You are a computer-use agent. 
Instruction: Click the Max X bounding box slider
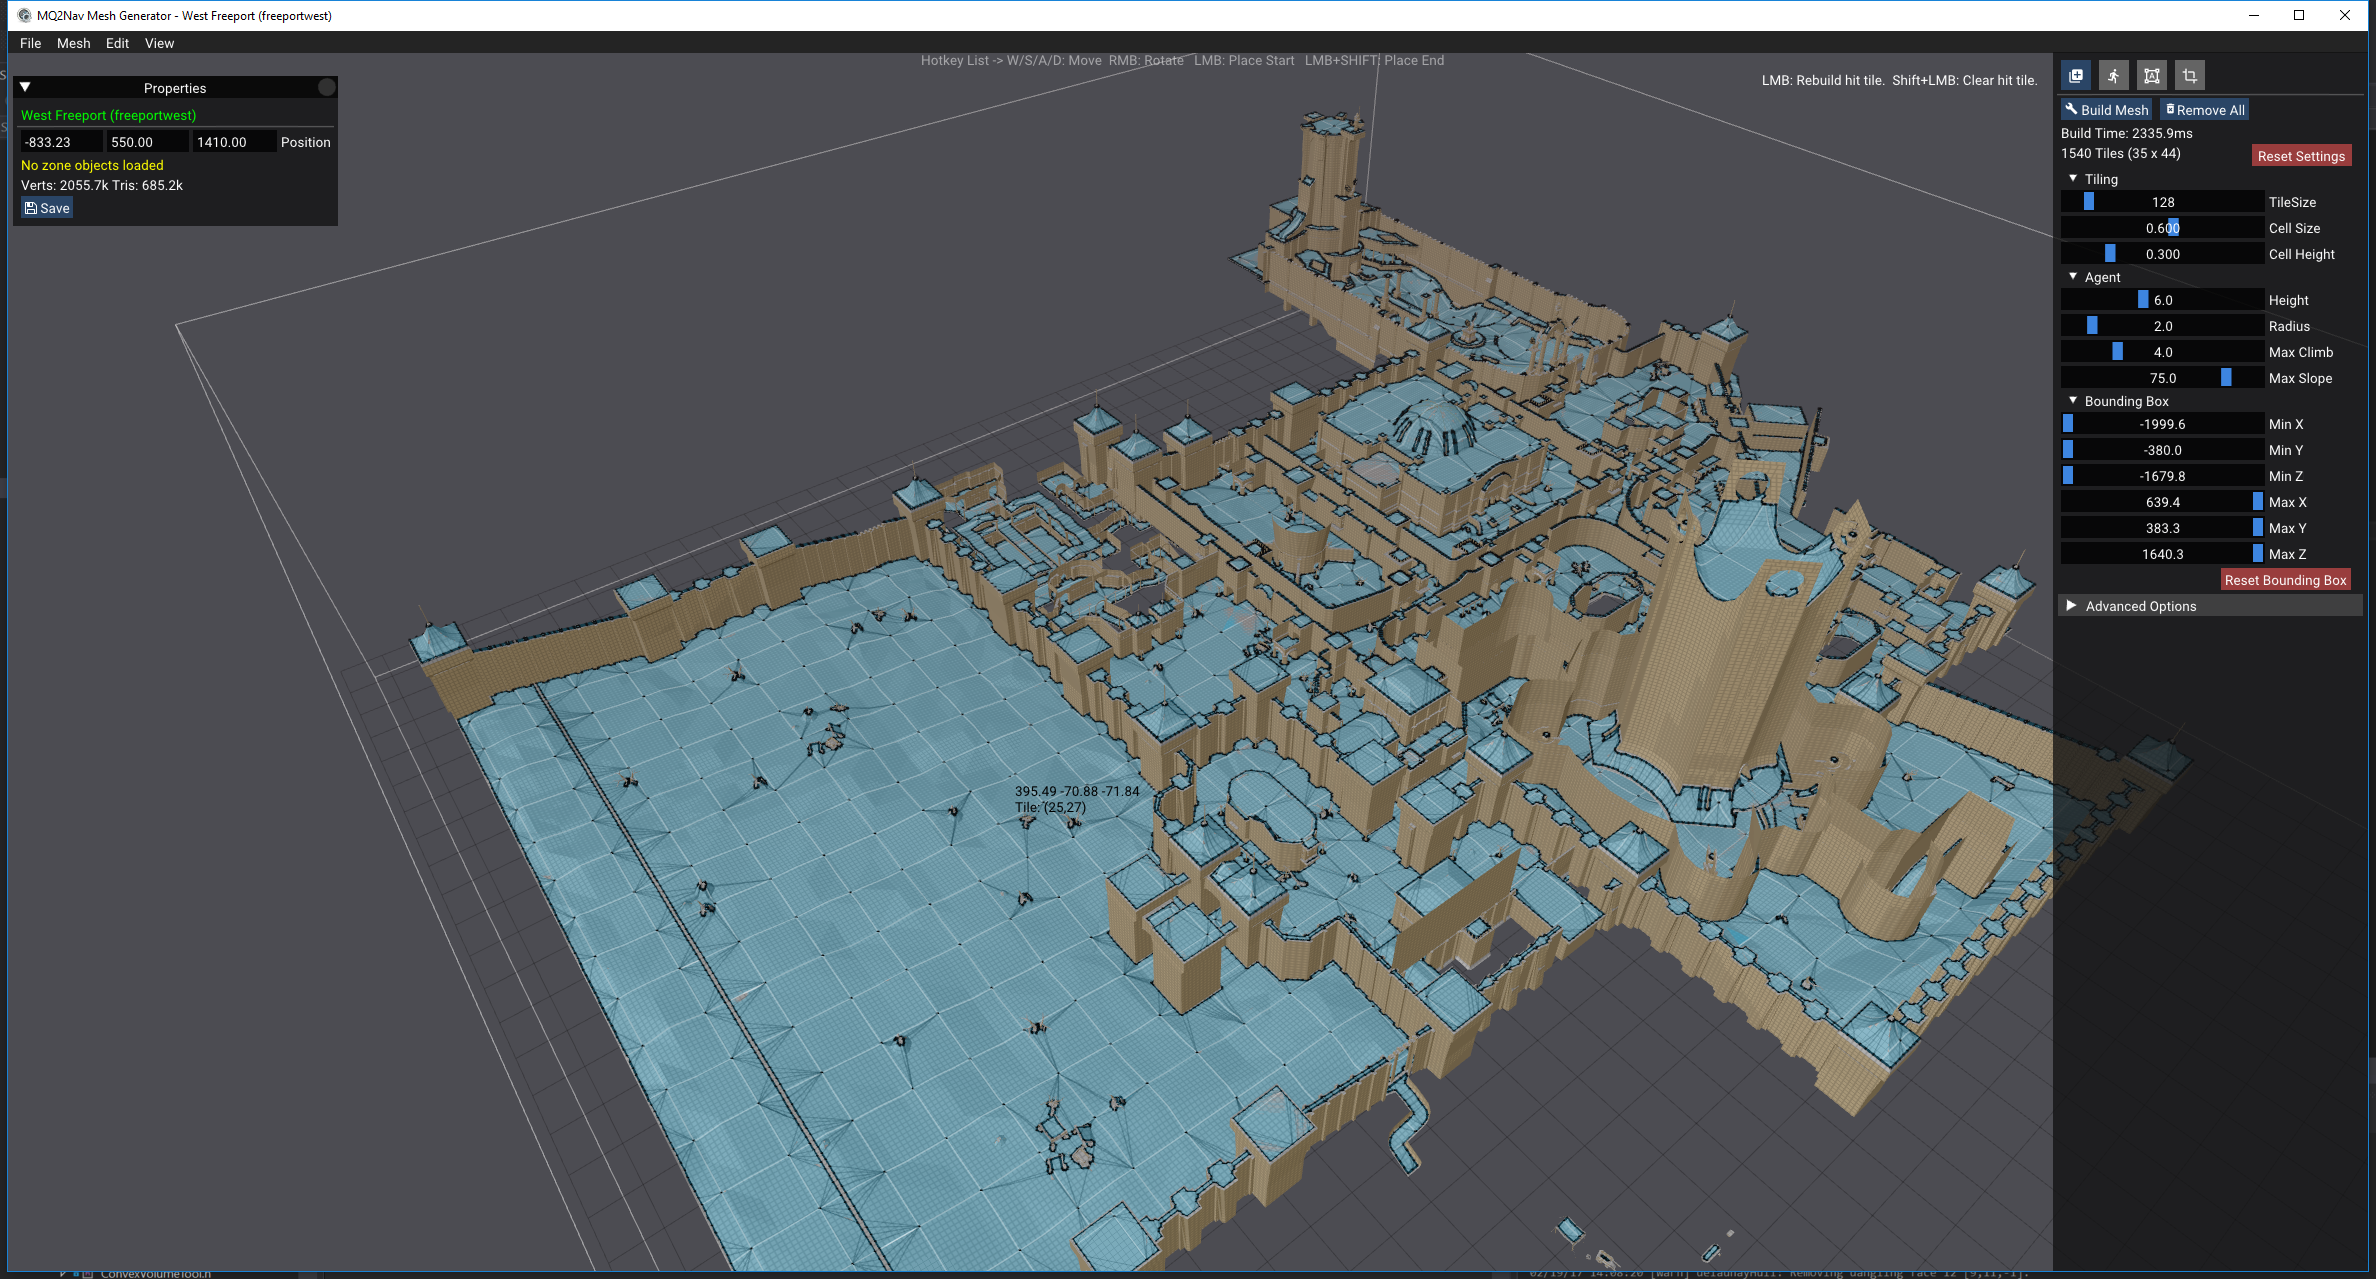click(x=2162, y=502)
